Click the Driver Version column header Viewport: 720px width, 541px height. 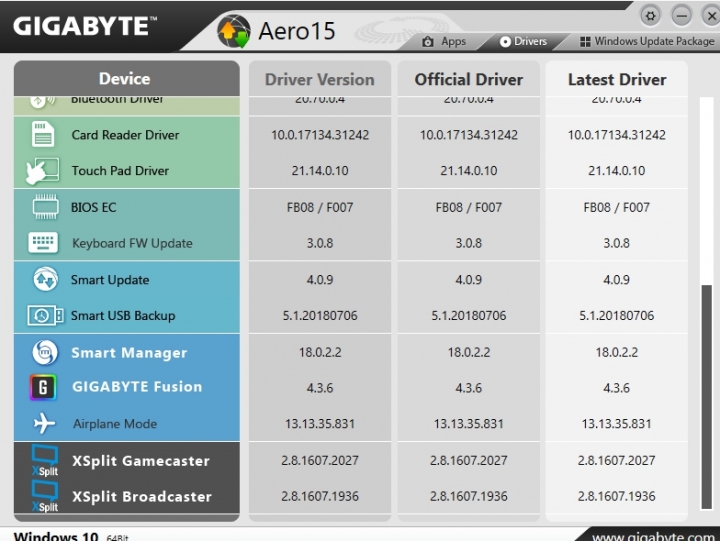320,79
